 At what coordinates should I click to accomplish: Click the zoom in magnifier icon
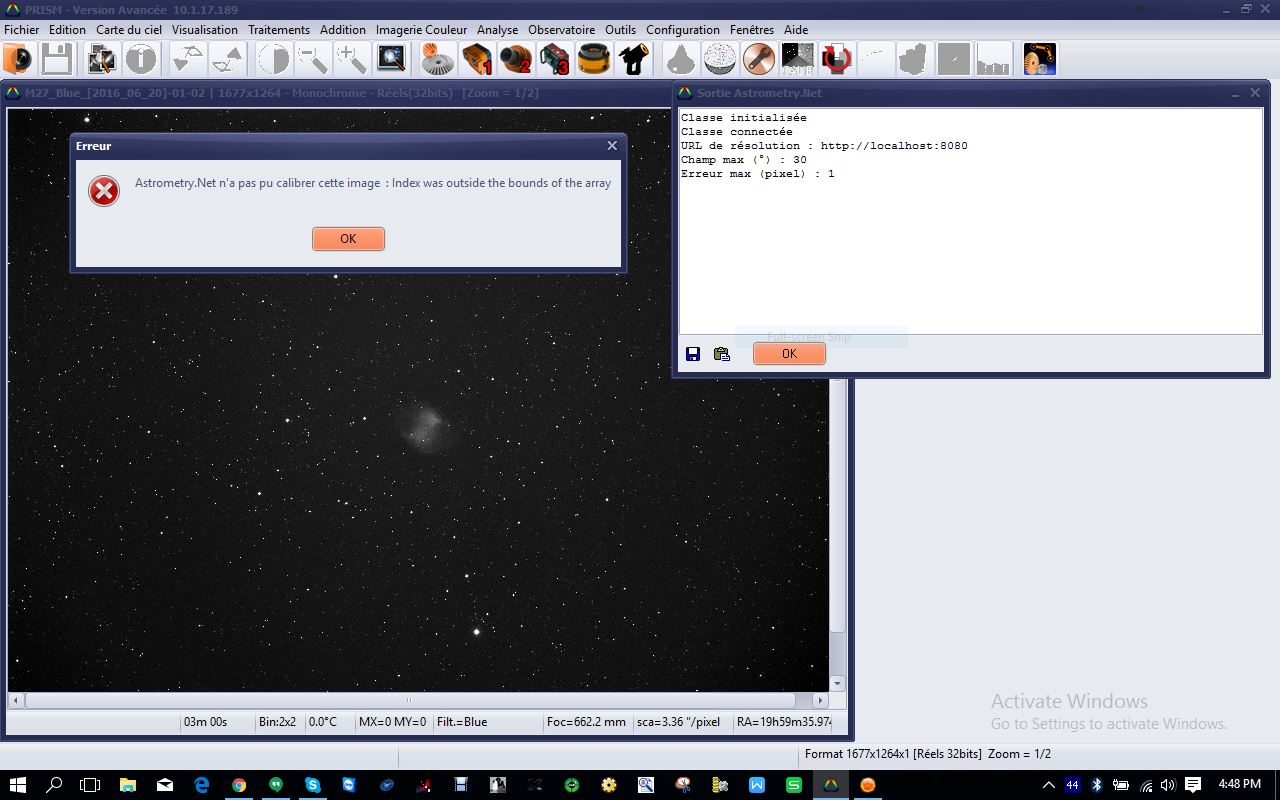click(x=351, y=60)
